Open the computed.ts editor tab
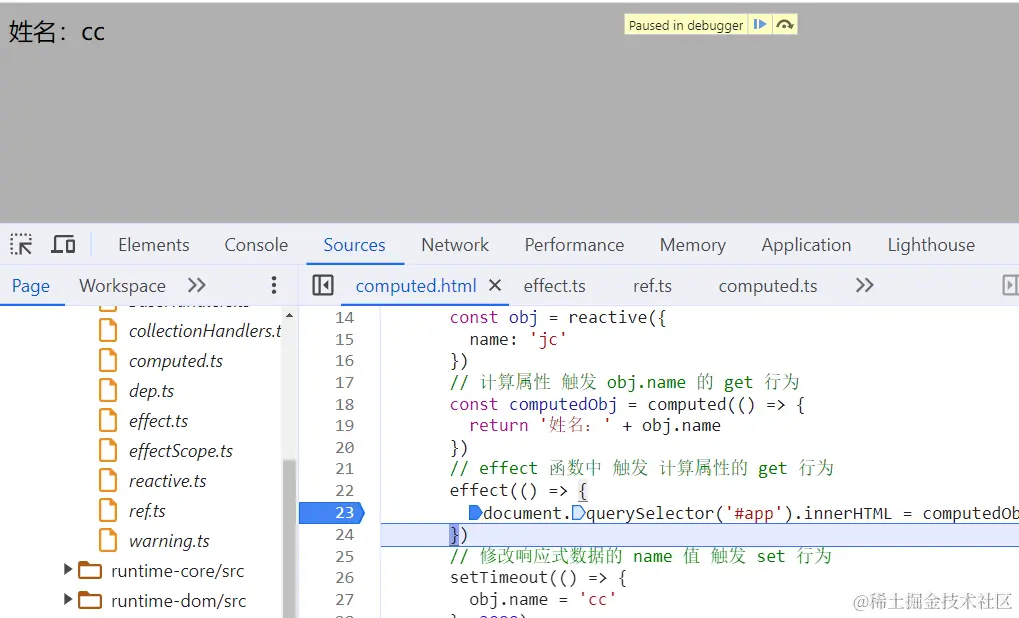1019x618 pixels. (x=767, y=286)
